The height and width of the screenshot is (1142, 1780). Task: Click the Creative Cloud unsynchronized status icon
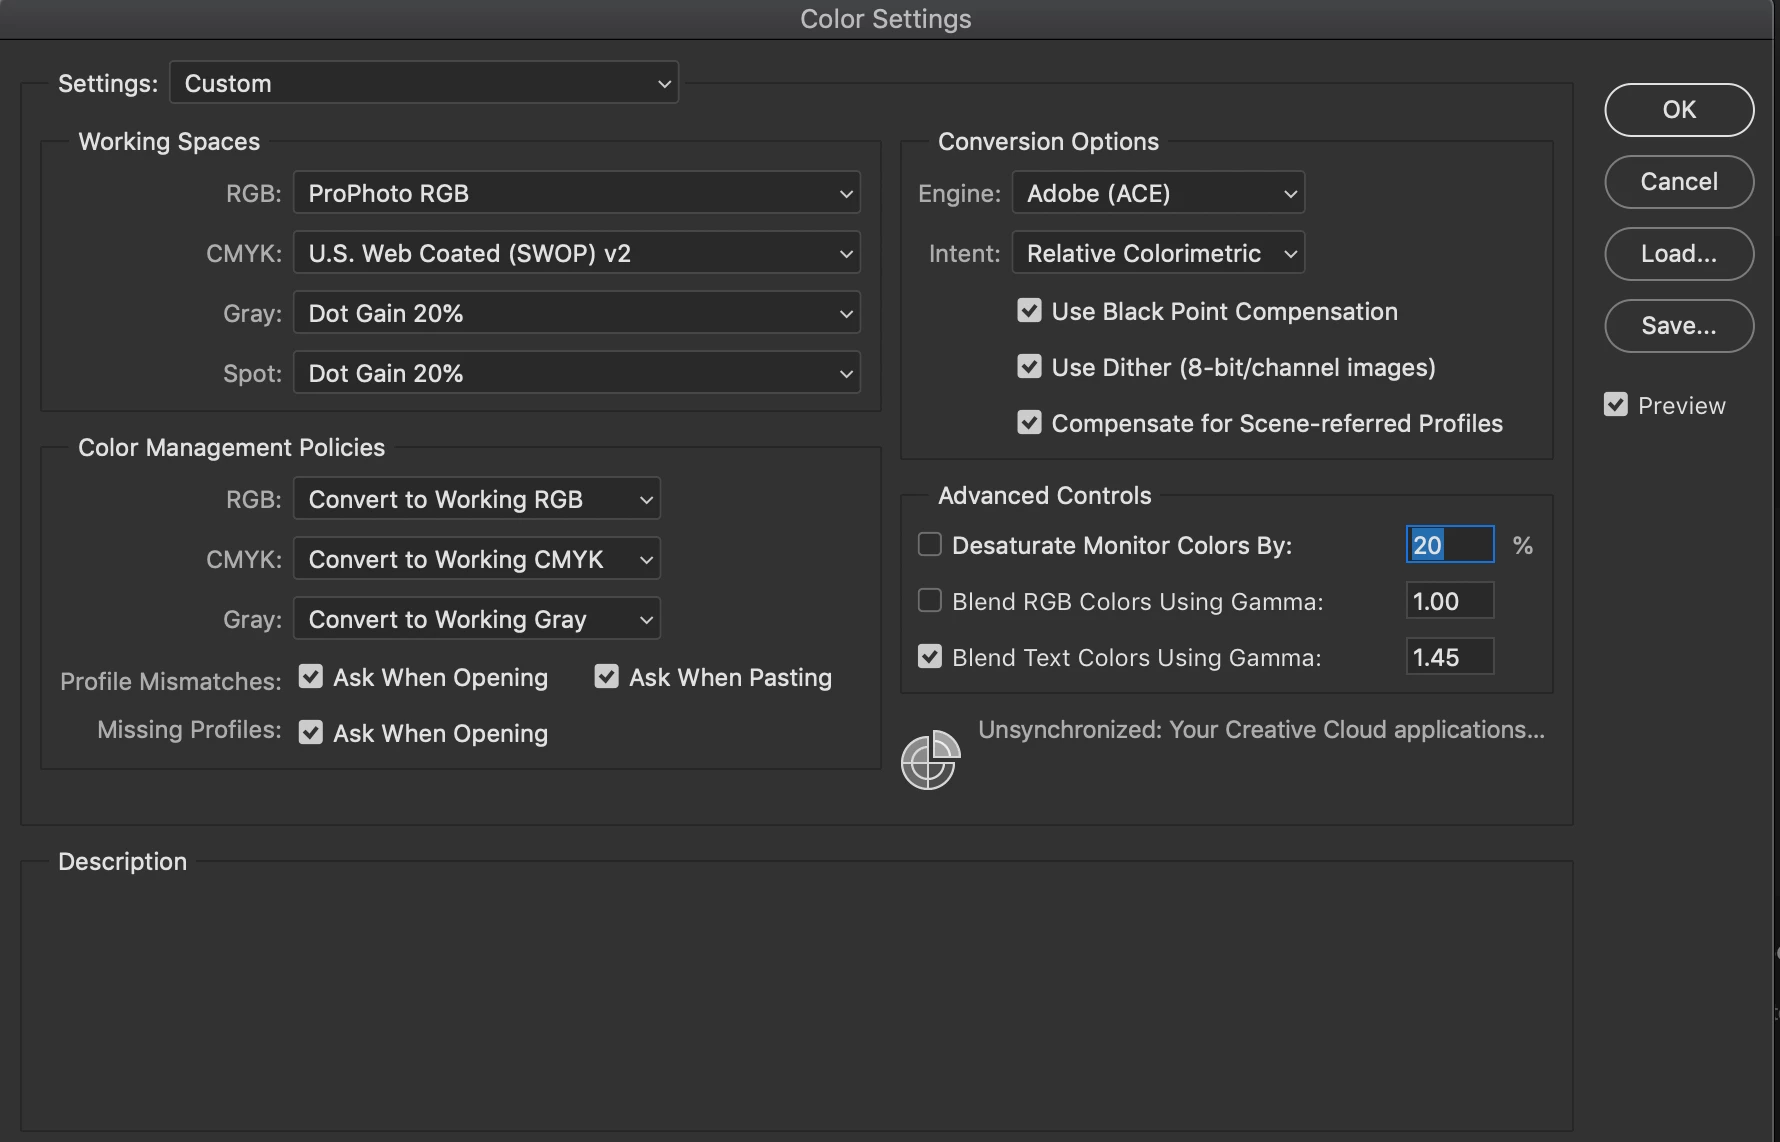click(x=930, y=761)
